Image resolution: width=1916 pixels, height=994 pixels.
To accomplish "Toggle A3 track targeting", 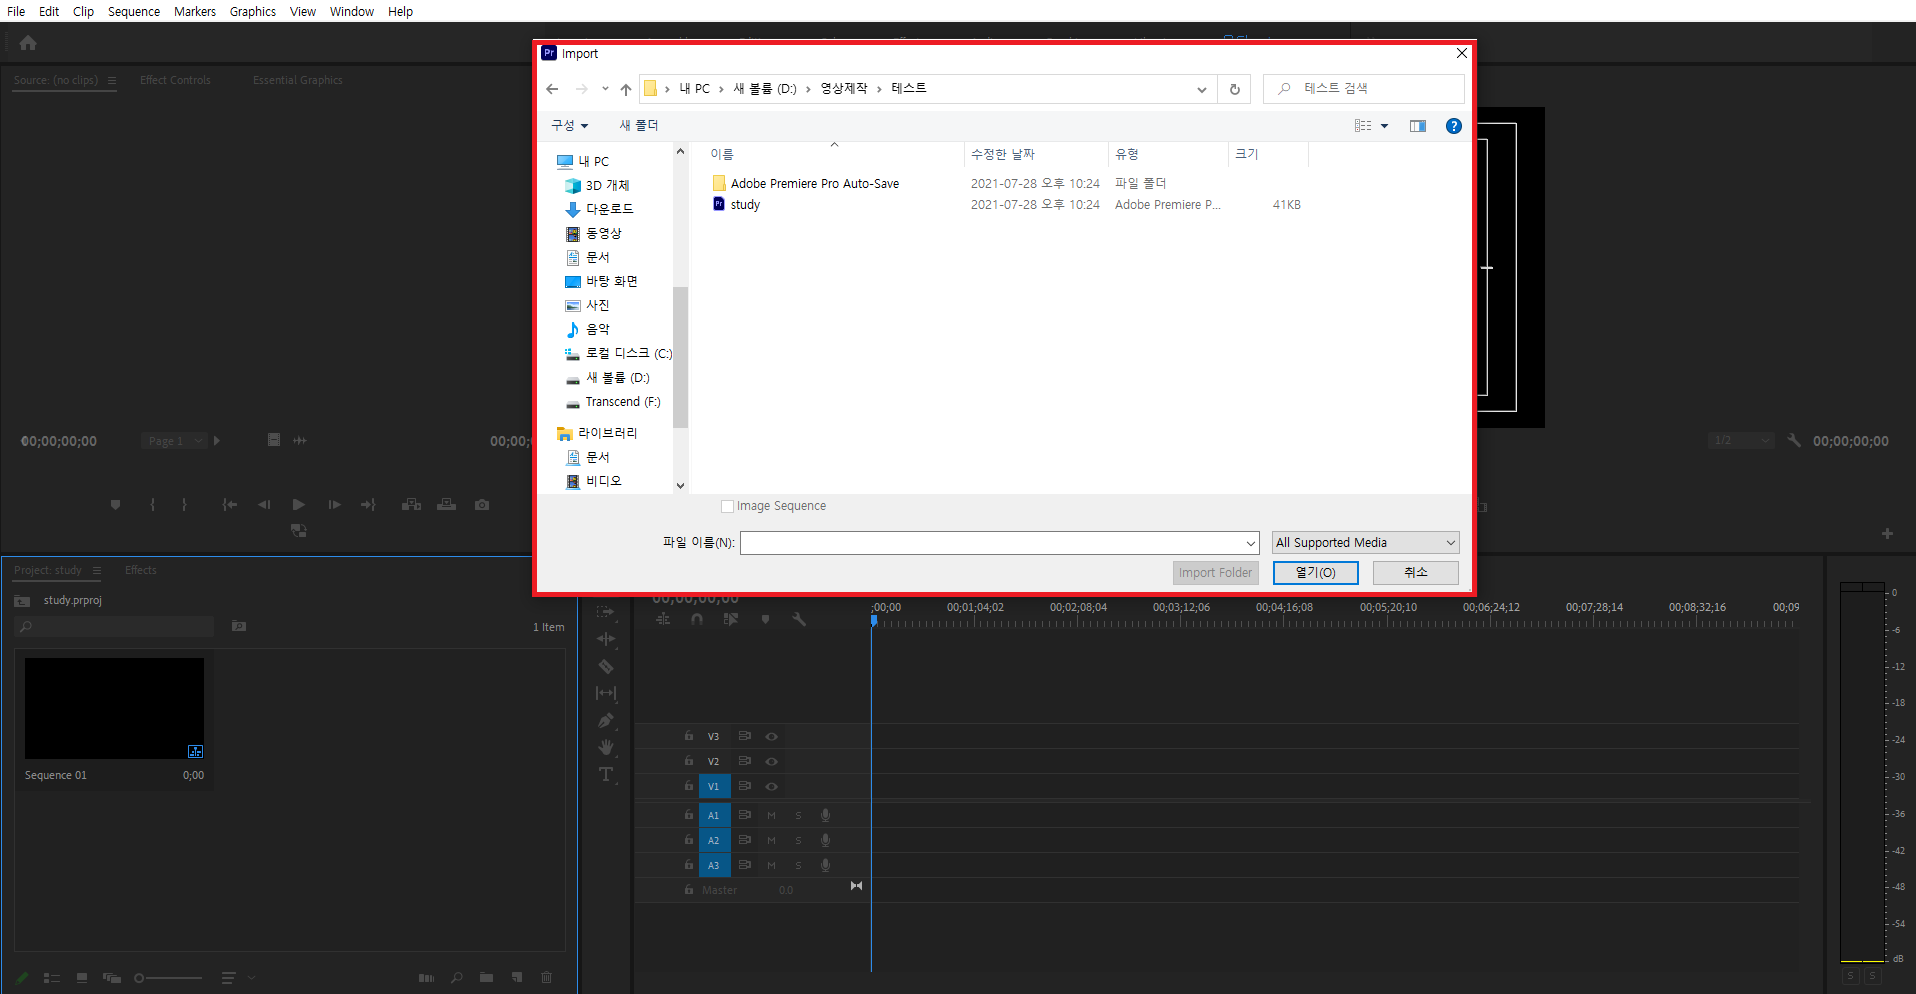I will pyautogui.click(x=714, y=865).
